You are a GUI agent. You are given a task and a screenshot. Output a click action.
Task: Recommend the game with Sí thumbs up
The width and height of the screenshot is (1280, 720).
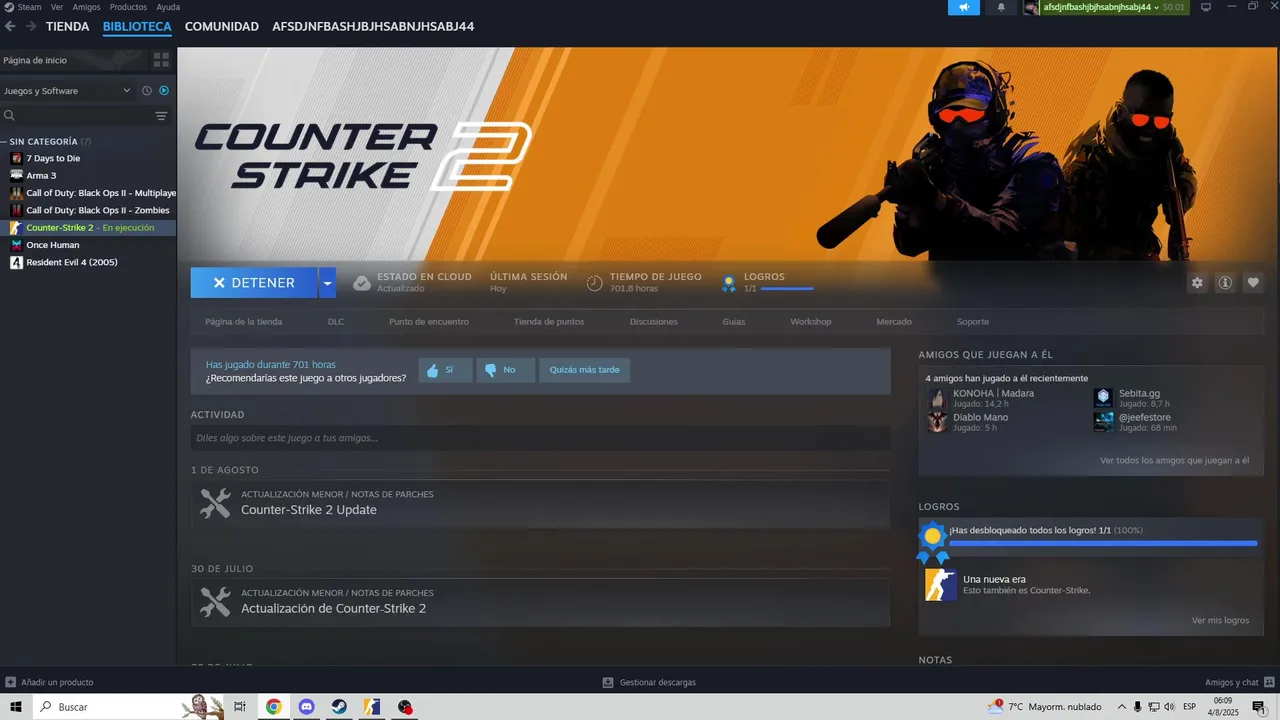445,370
